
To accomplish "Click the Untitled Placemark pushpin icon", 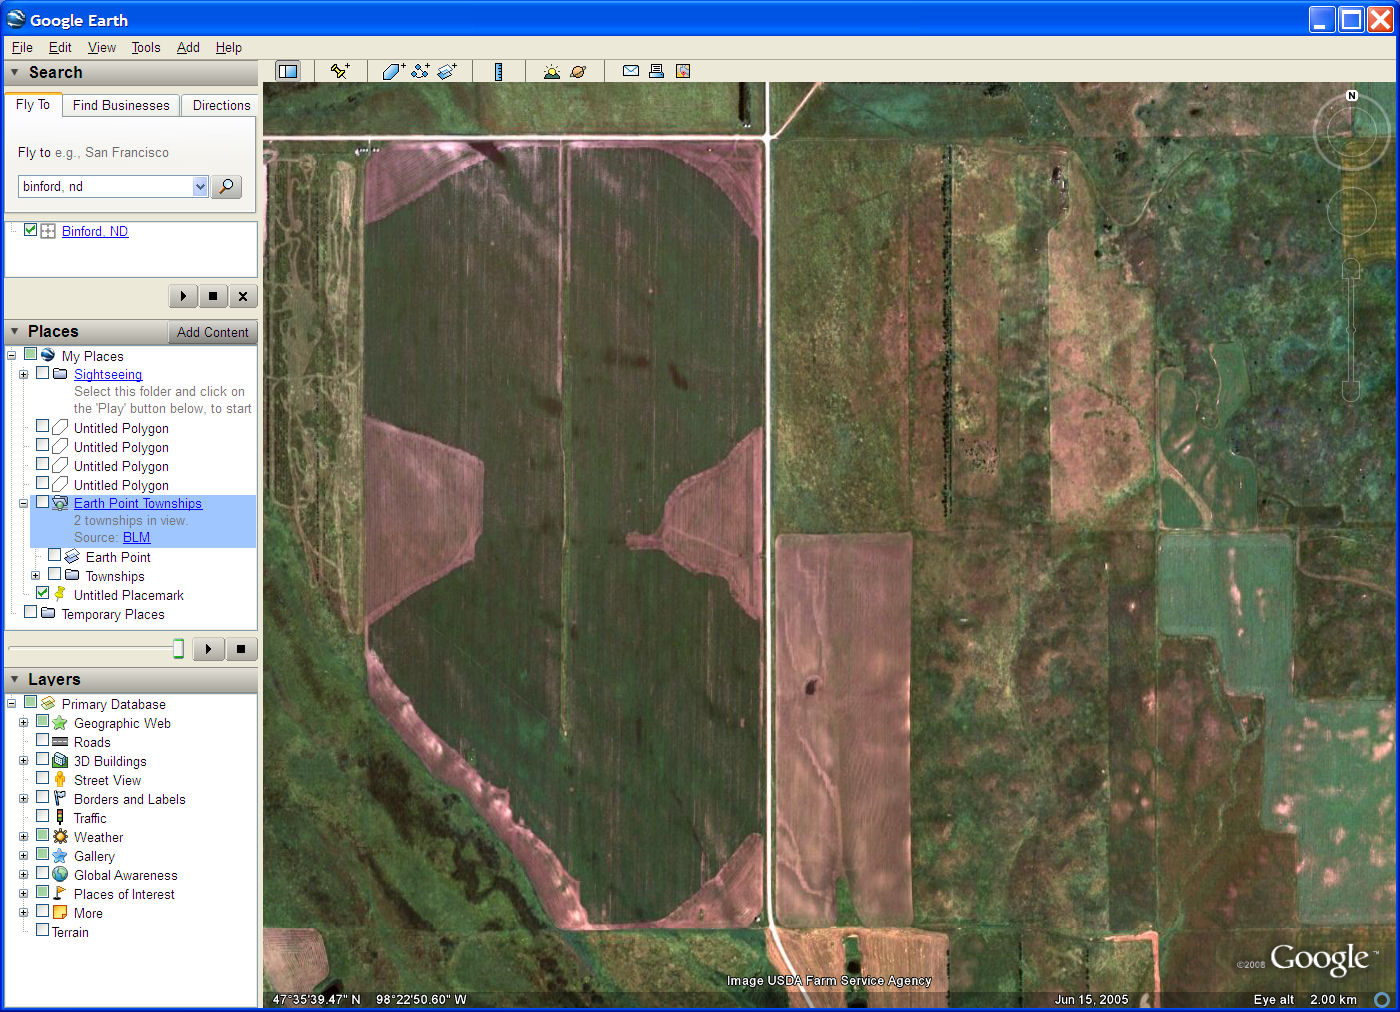I will pos(60,594).
